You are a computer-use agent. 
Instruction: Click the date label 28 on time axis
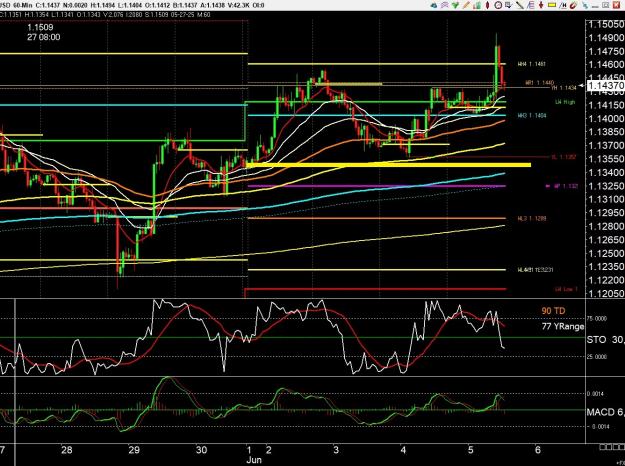click(x=67, y=450)
